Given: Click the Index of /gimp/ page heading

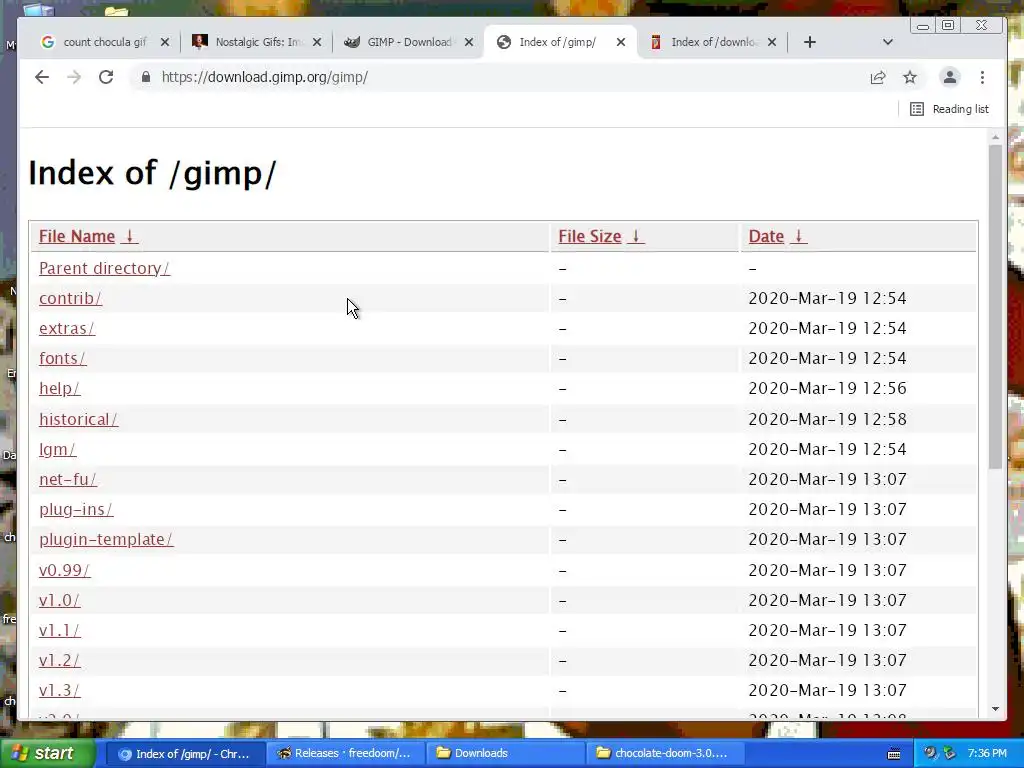Looking at the screenshot, I should coord(152,174).
